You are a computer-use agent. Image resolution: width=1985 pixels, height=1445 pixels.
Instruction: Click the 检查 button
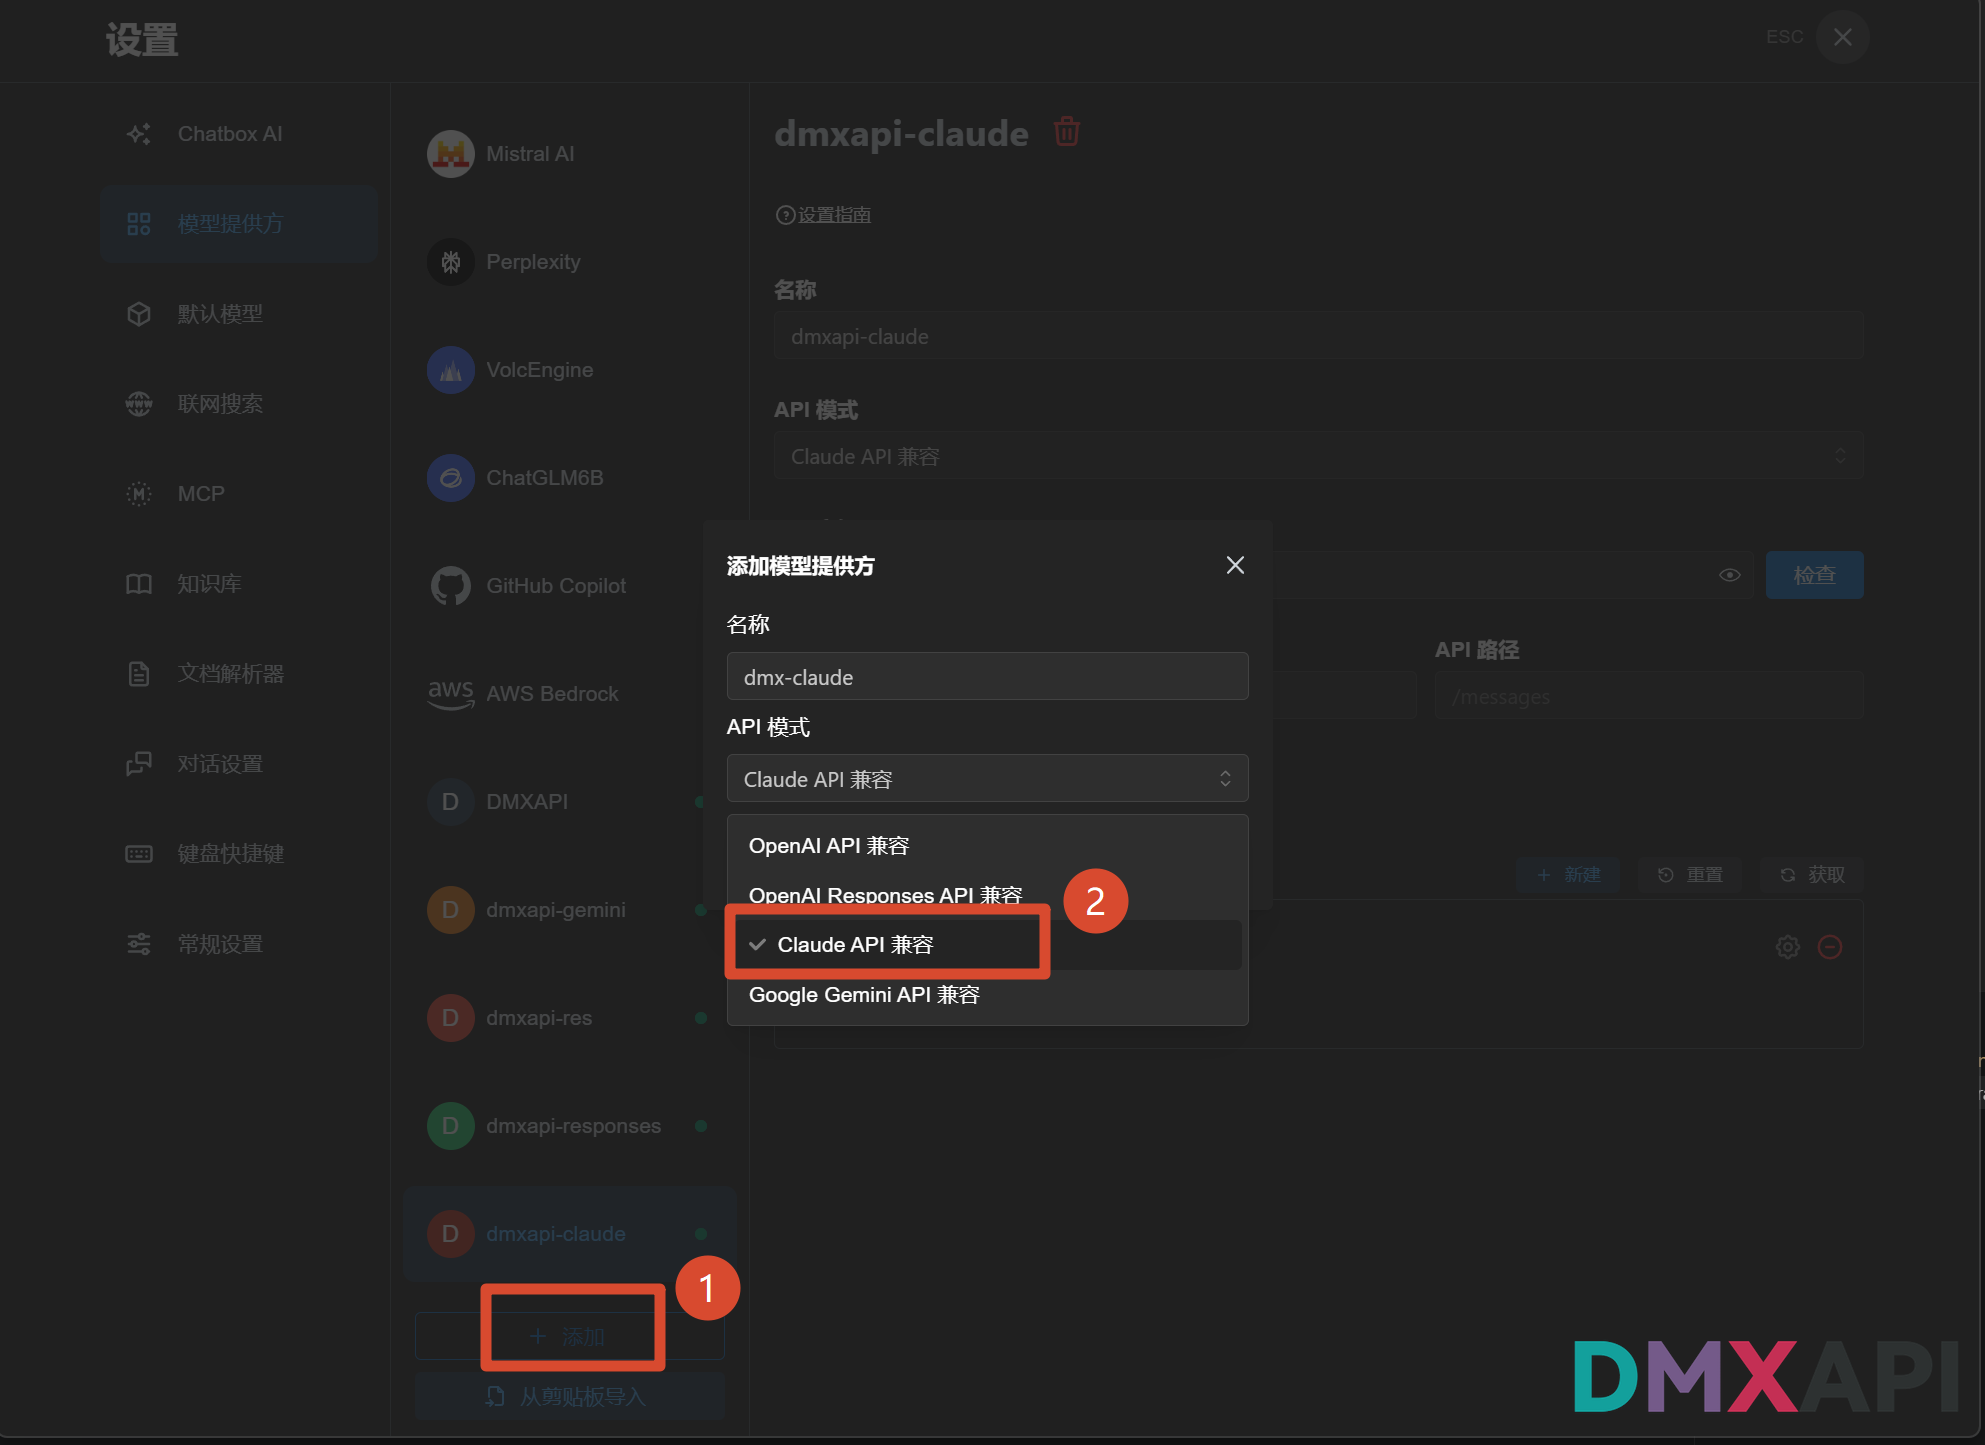[1814, 575]
